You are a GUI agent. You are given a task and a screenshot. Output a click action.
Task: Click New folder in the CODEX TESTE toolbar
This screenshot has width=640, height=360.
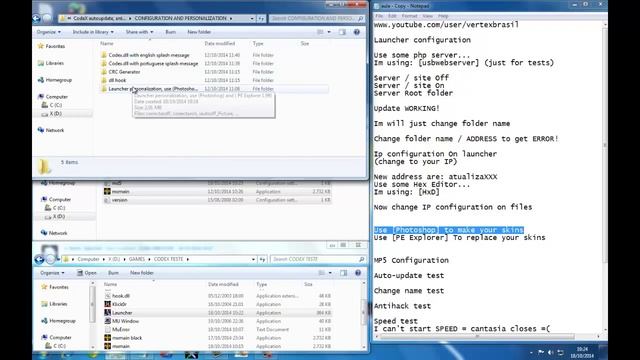pyautogui.click(x=142, y=273)
